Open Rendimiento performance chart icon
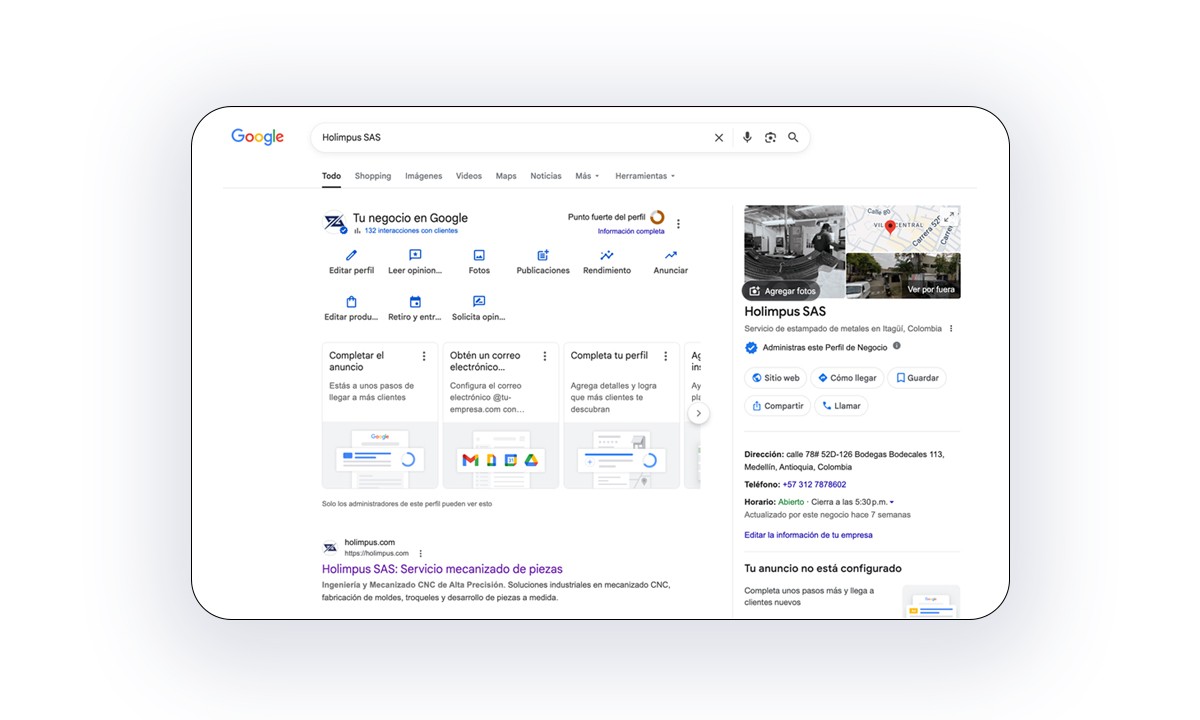1200x720 pixels. click(607, 256)
